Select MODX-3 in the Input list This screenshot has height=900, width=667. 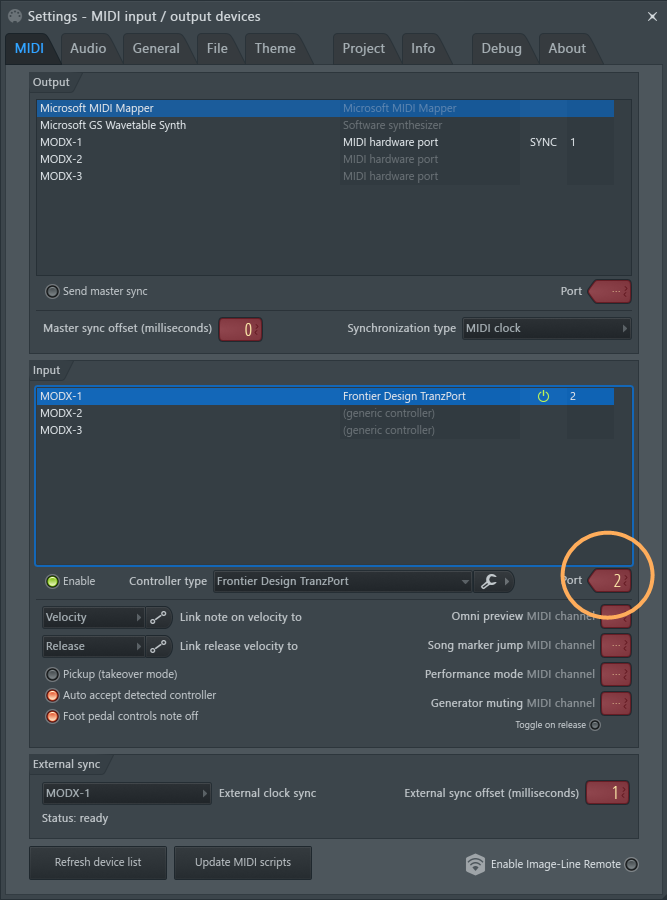click(325, 430)
